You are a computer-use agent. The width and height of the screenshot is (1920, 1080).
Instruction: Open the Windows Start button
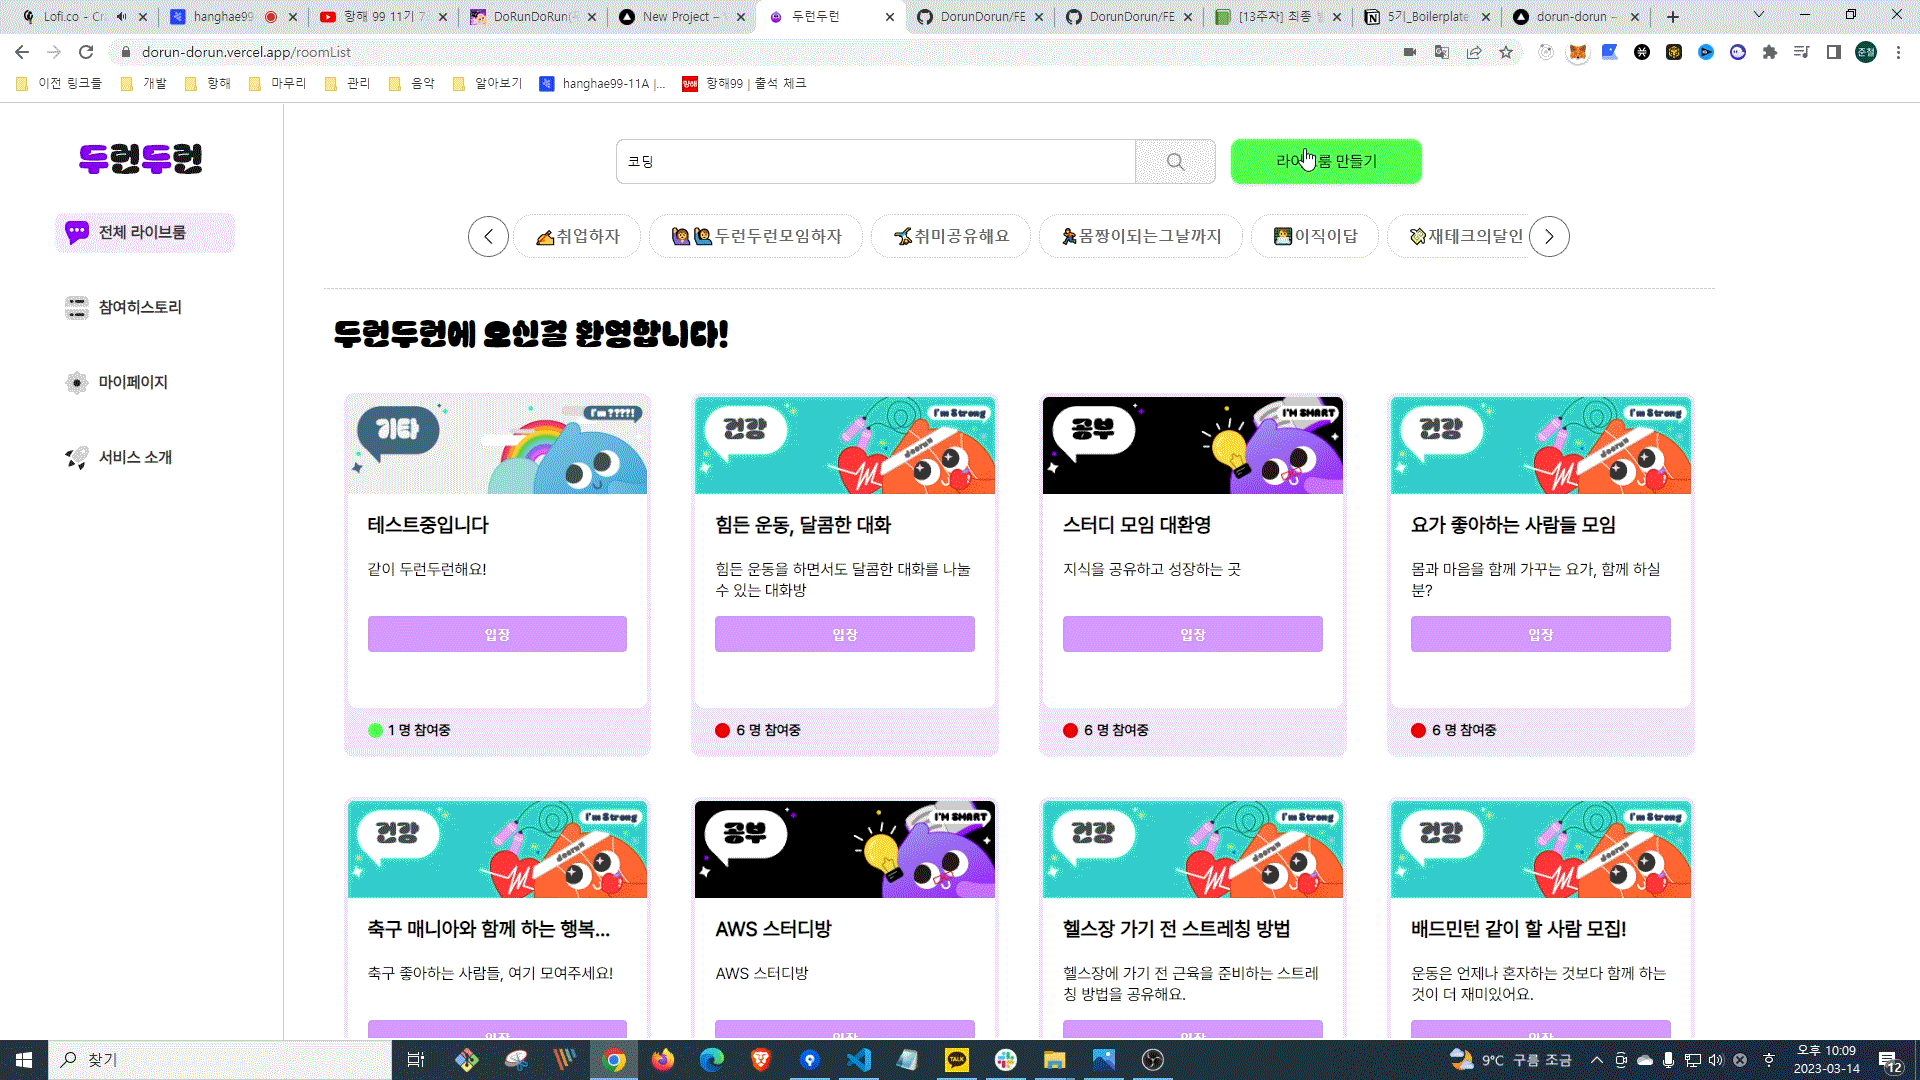[24, 1060]
